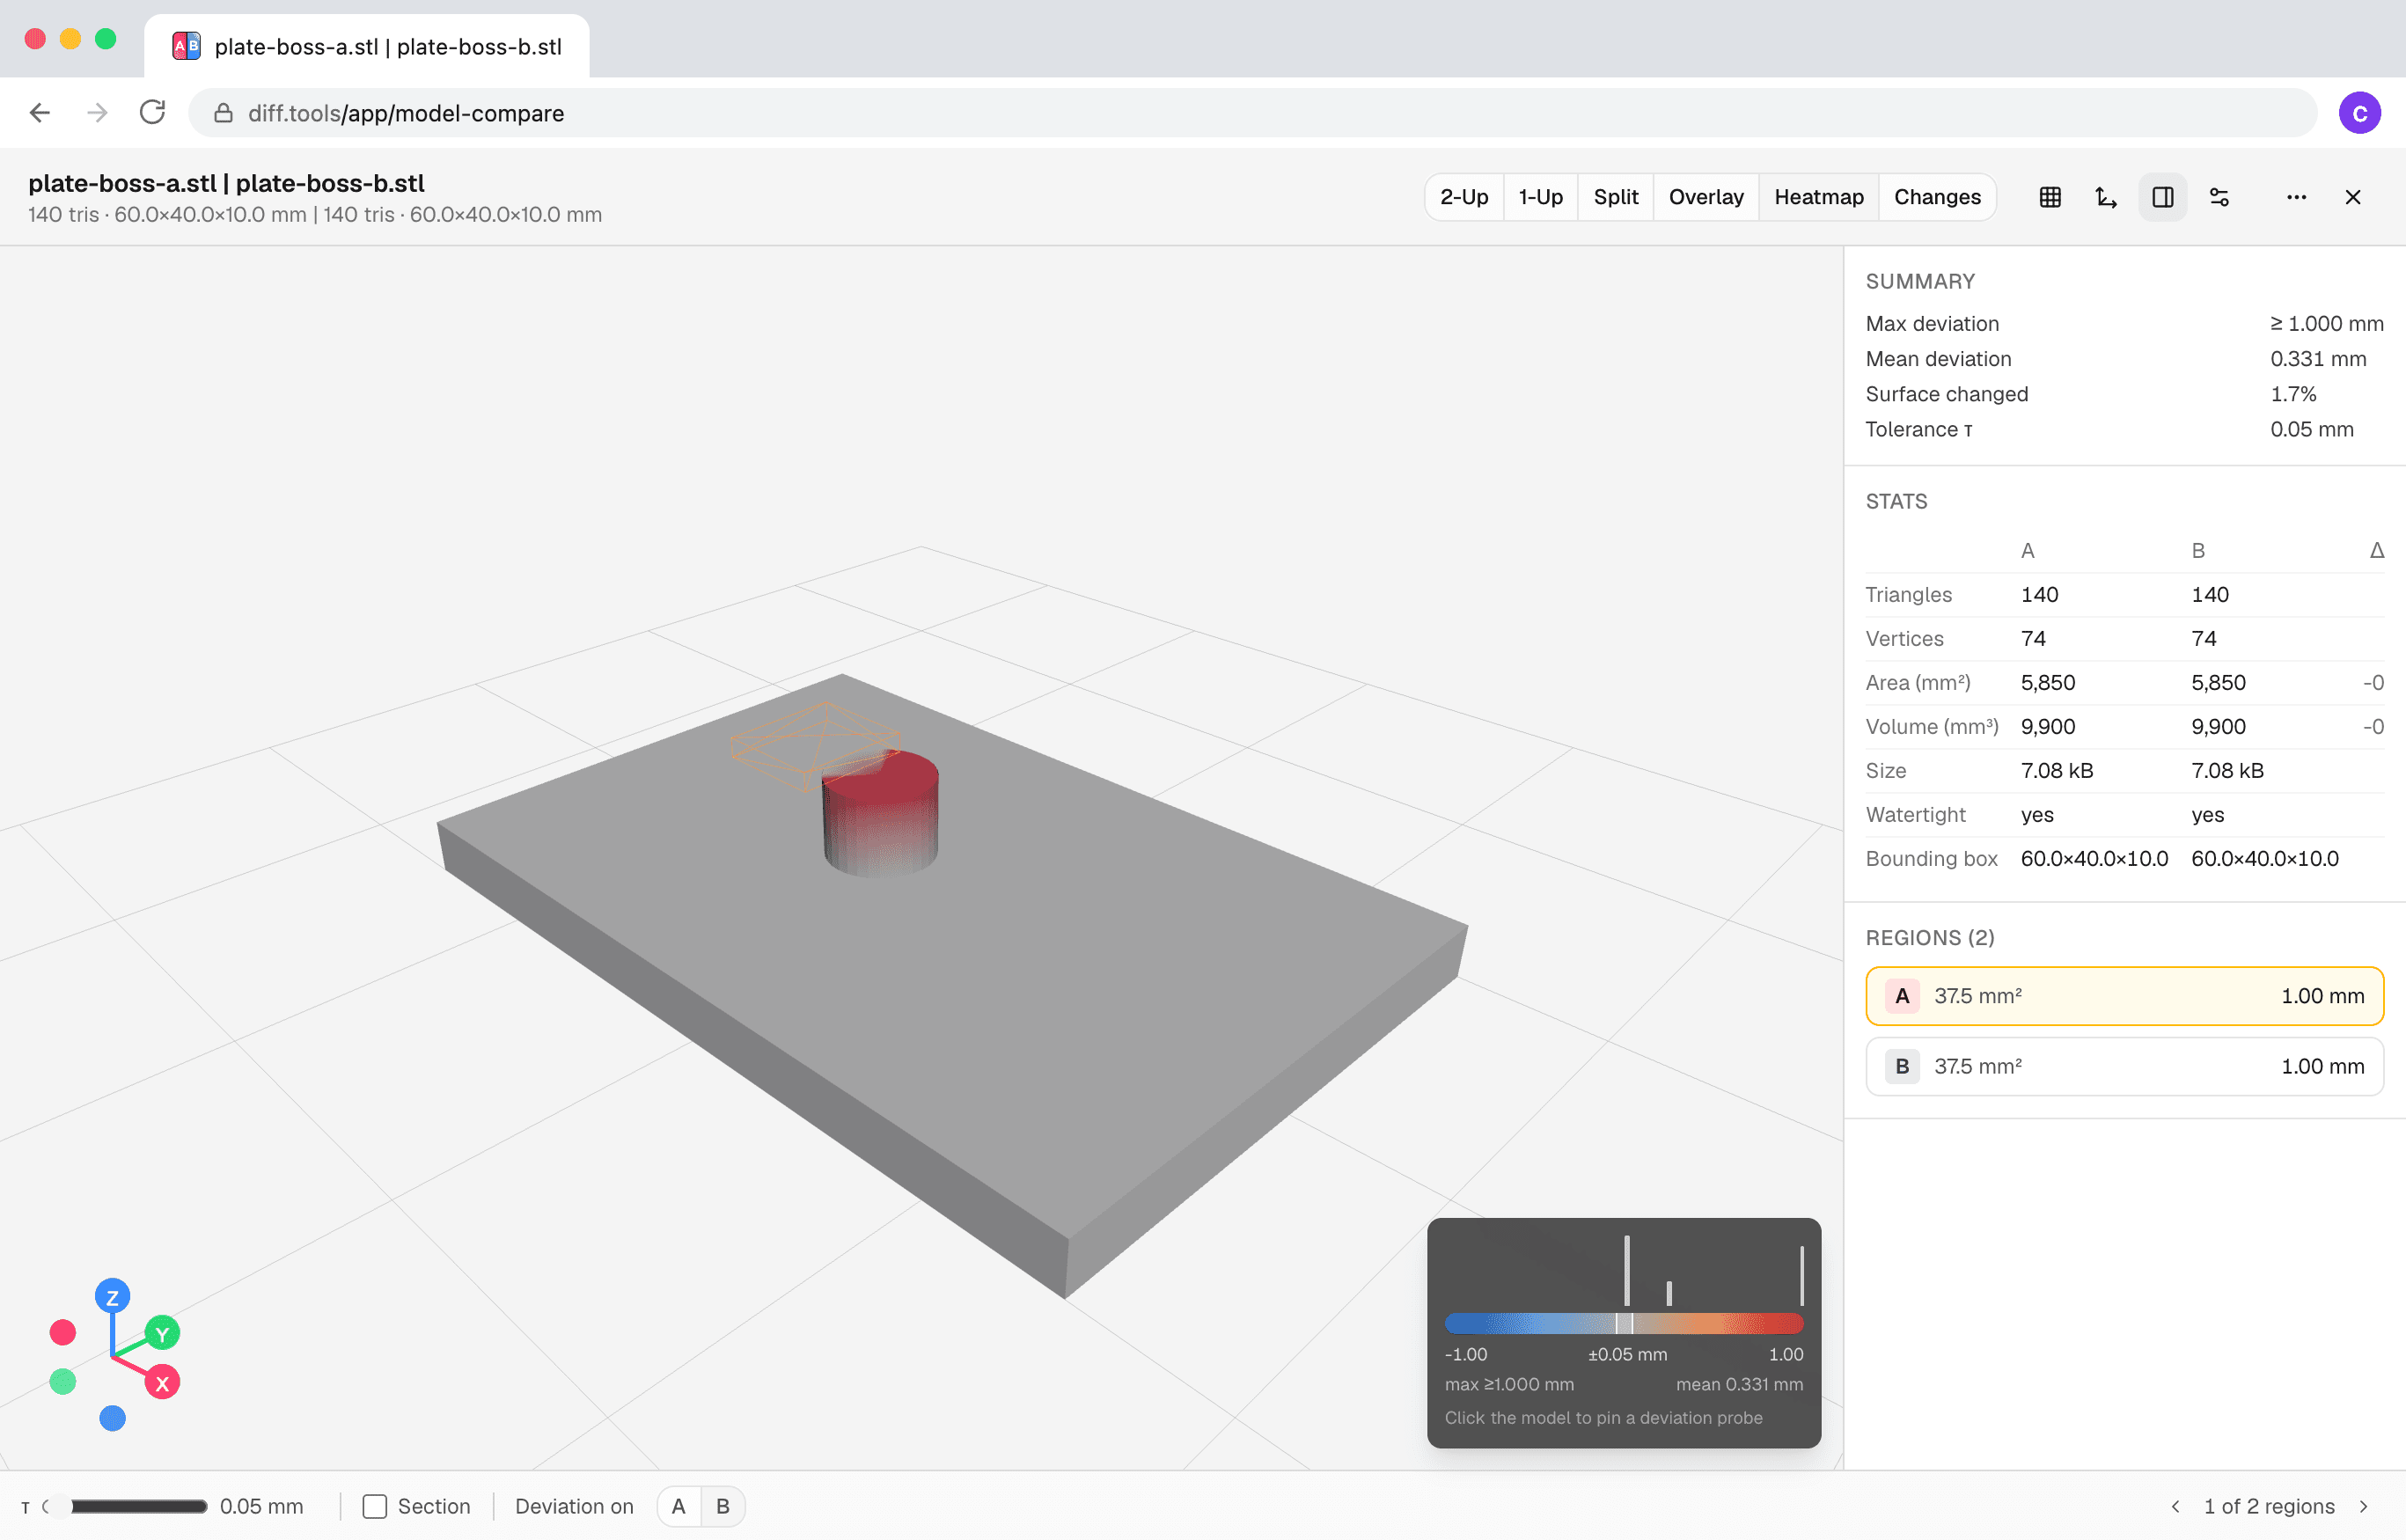The image size is (2406, 1540).
Task: Adjust the tolerance slider
Action: click(x=127, y=1506)
